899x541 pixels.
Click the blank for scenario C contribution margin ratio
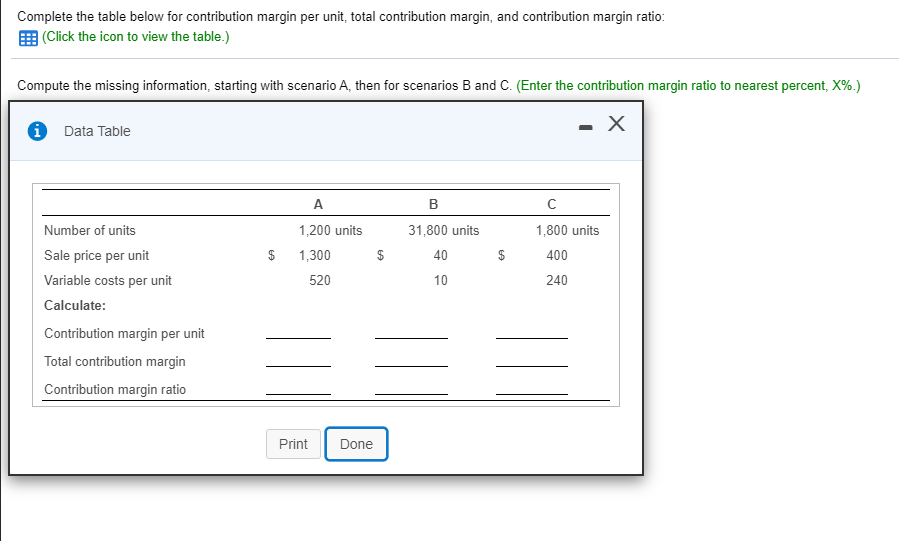pos(531,389)
